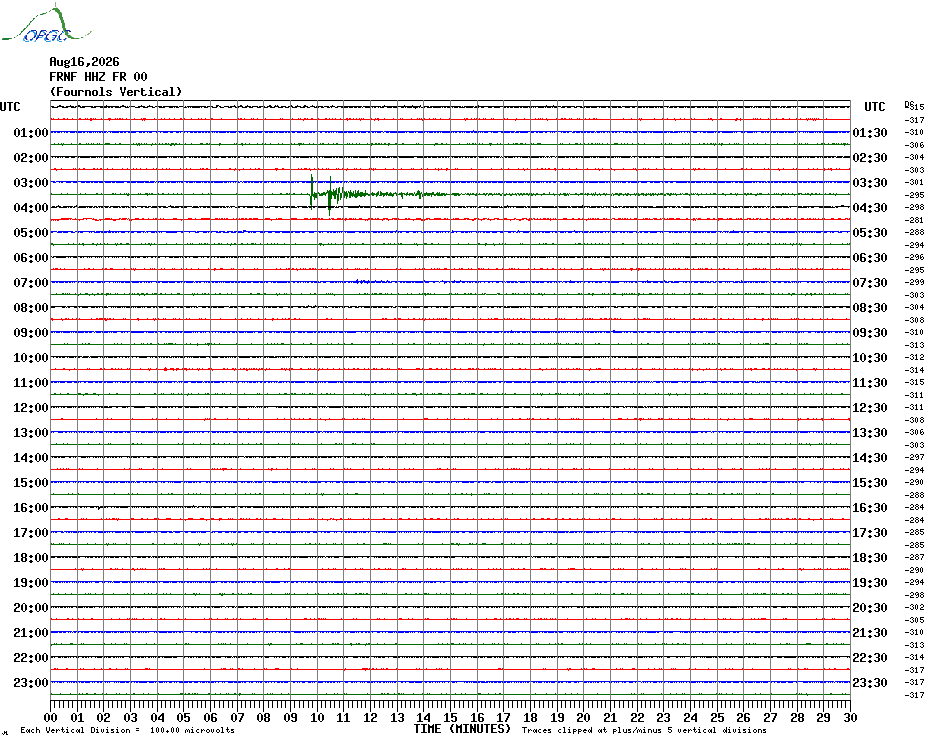
Task: Click minute tick label "30" on the bottom axis
Action: coord(851,717)
